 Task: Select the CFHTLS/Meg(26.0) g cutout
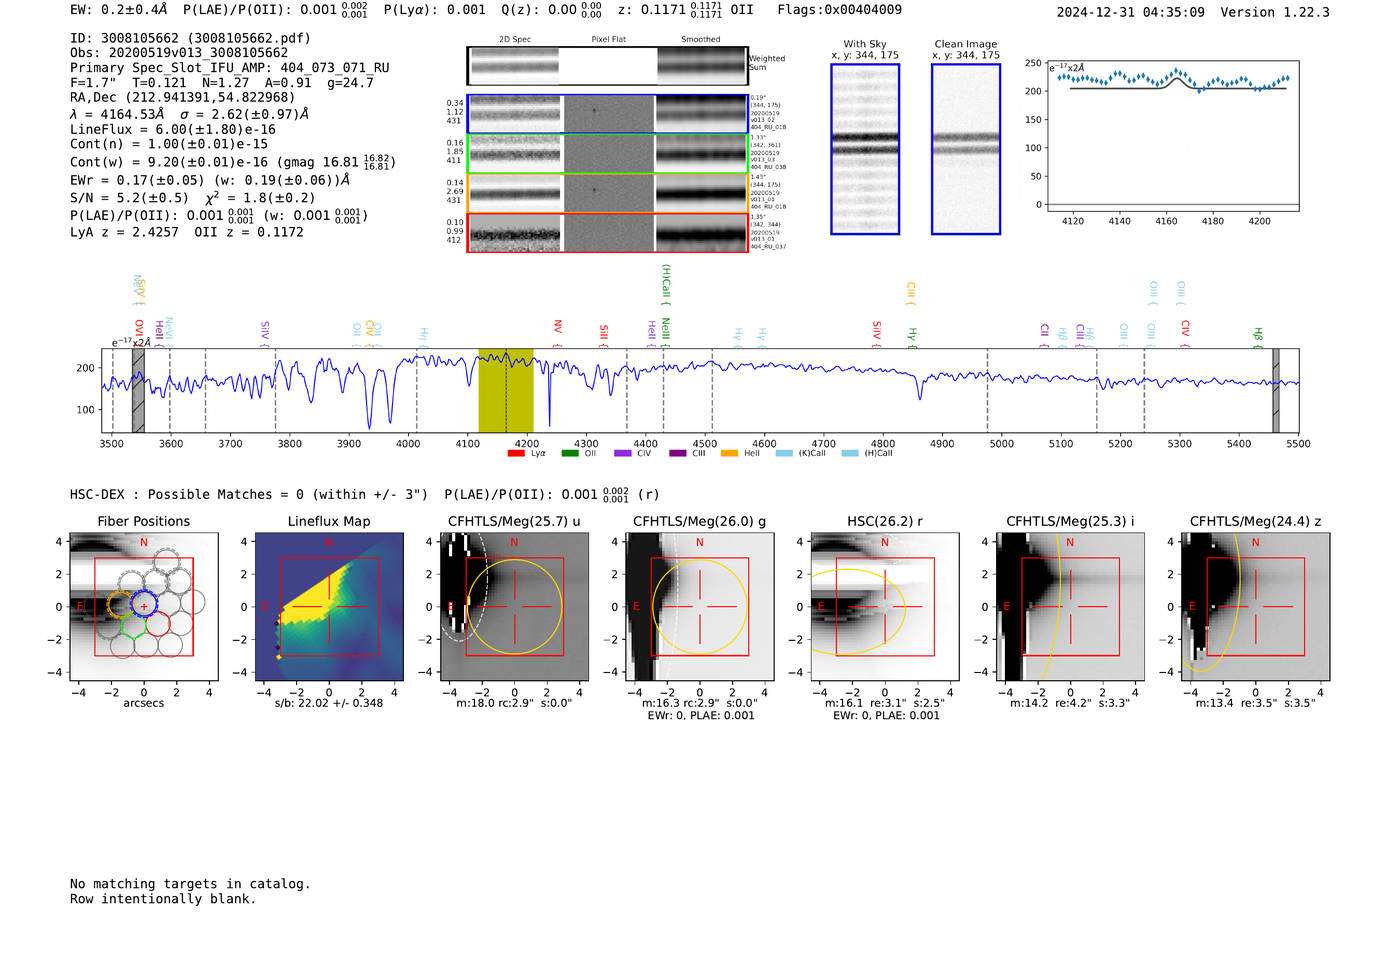point(700,607)
